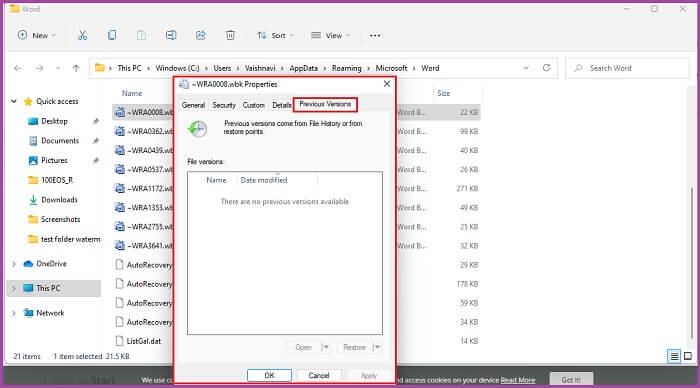
Task: Refresh the Word folder view
Action: [546, 68]
